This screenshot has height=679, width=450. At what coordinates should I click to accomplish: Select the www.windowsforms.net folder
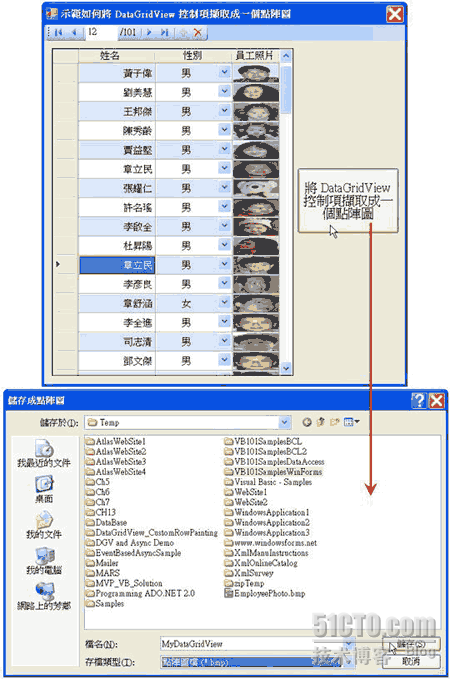(x=271, y=543)
